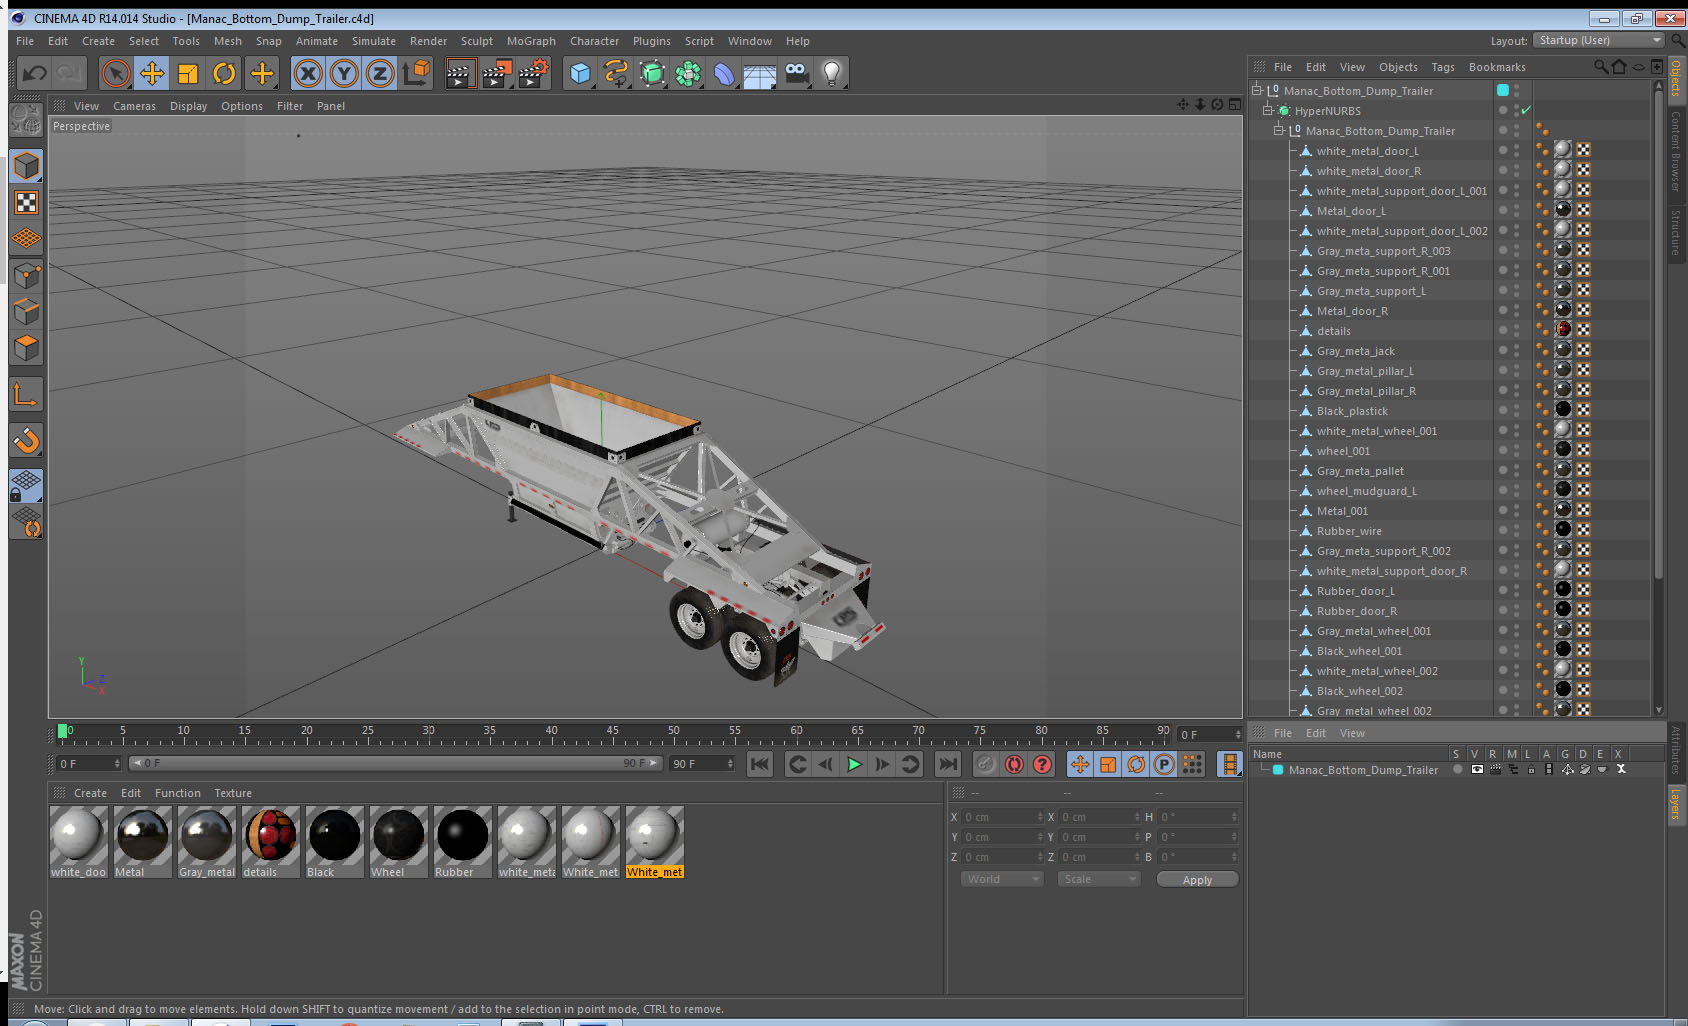Toggle the HyperNURBS enable checkmark
The height and width of the screenshot is (1026, 1688).
pos(1526,111)
